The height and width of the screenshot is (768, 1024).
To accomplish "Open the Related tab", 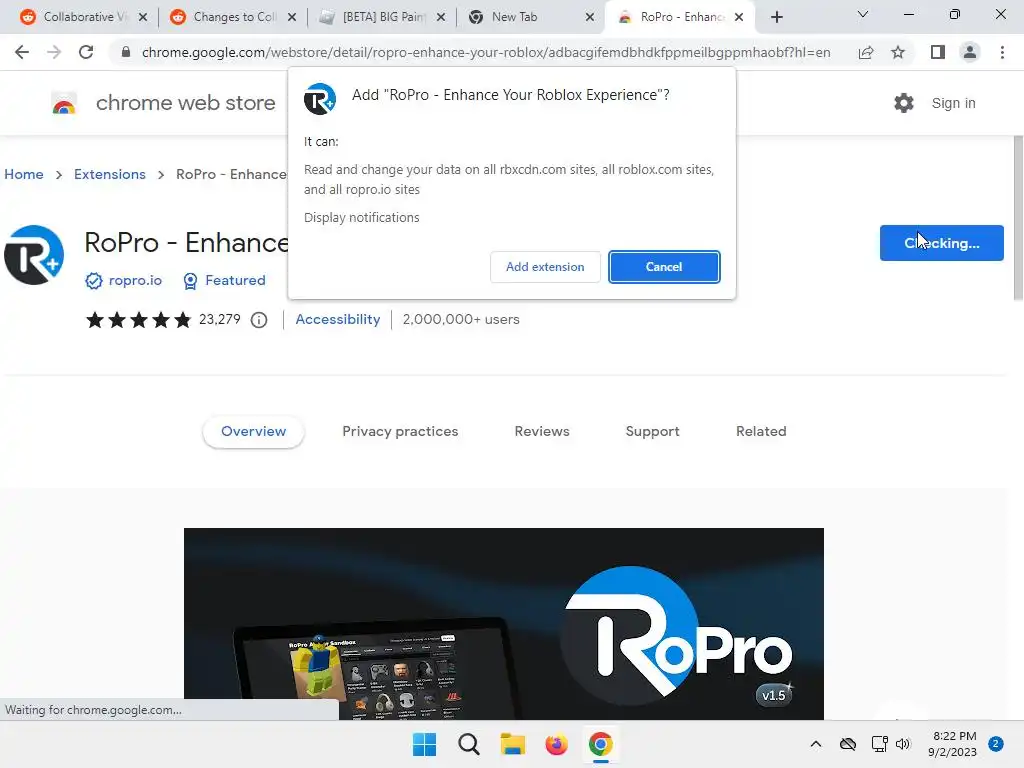I will 761,431.
